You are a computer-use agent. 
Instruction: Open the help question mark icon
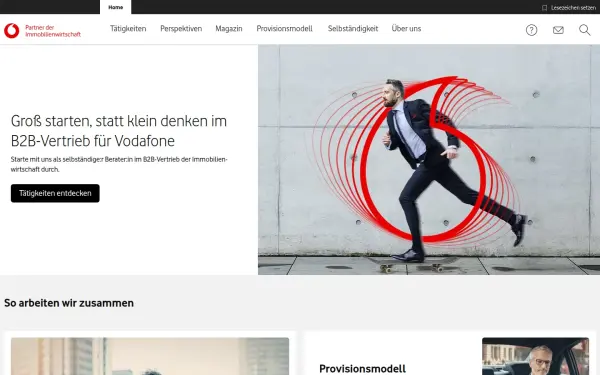(x=531, y=30)
